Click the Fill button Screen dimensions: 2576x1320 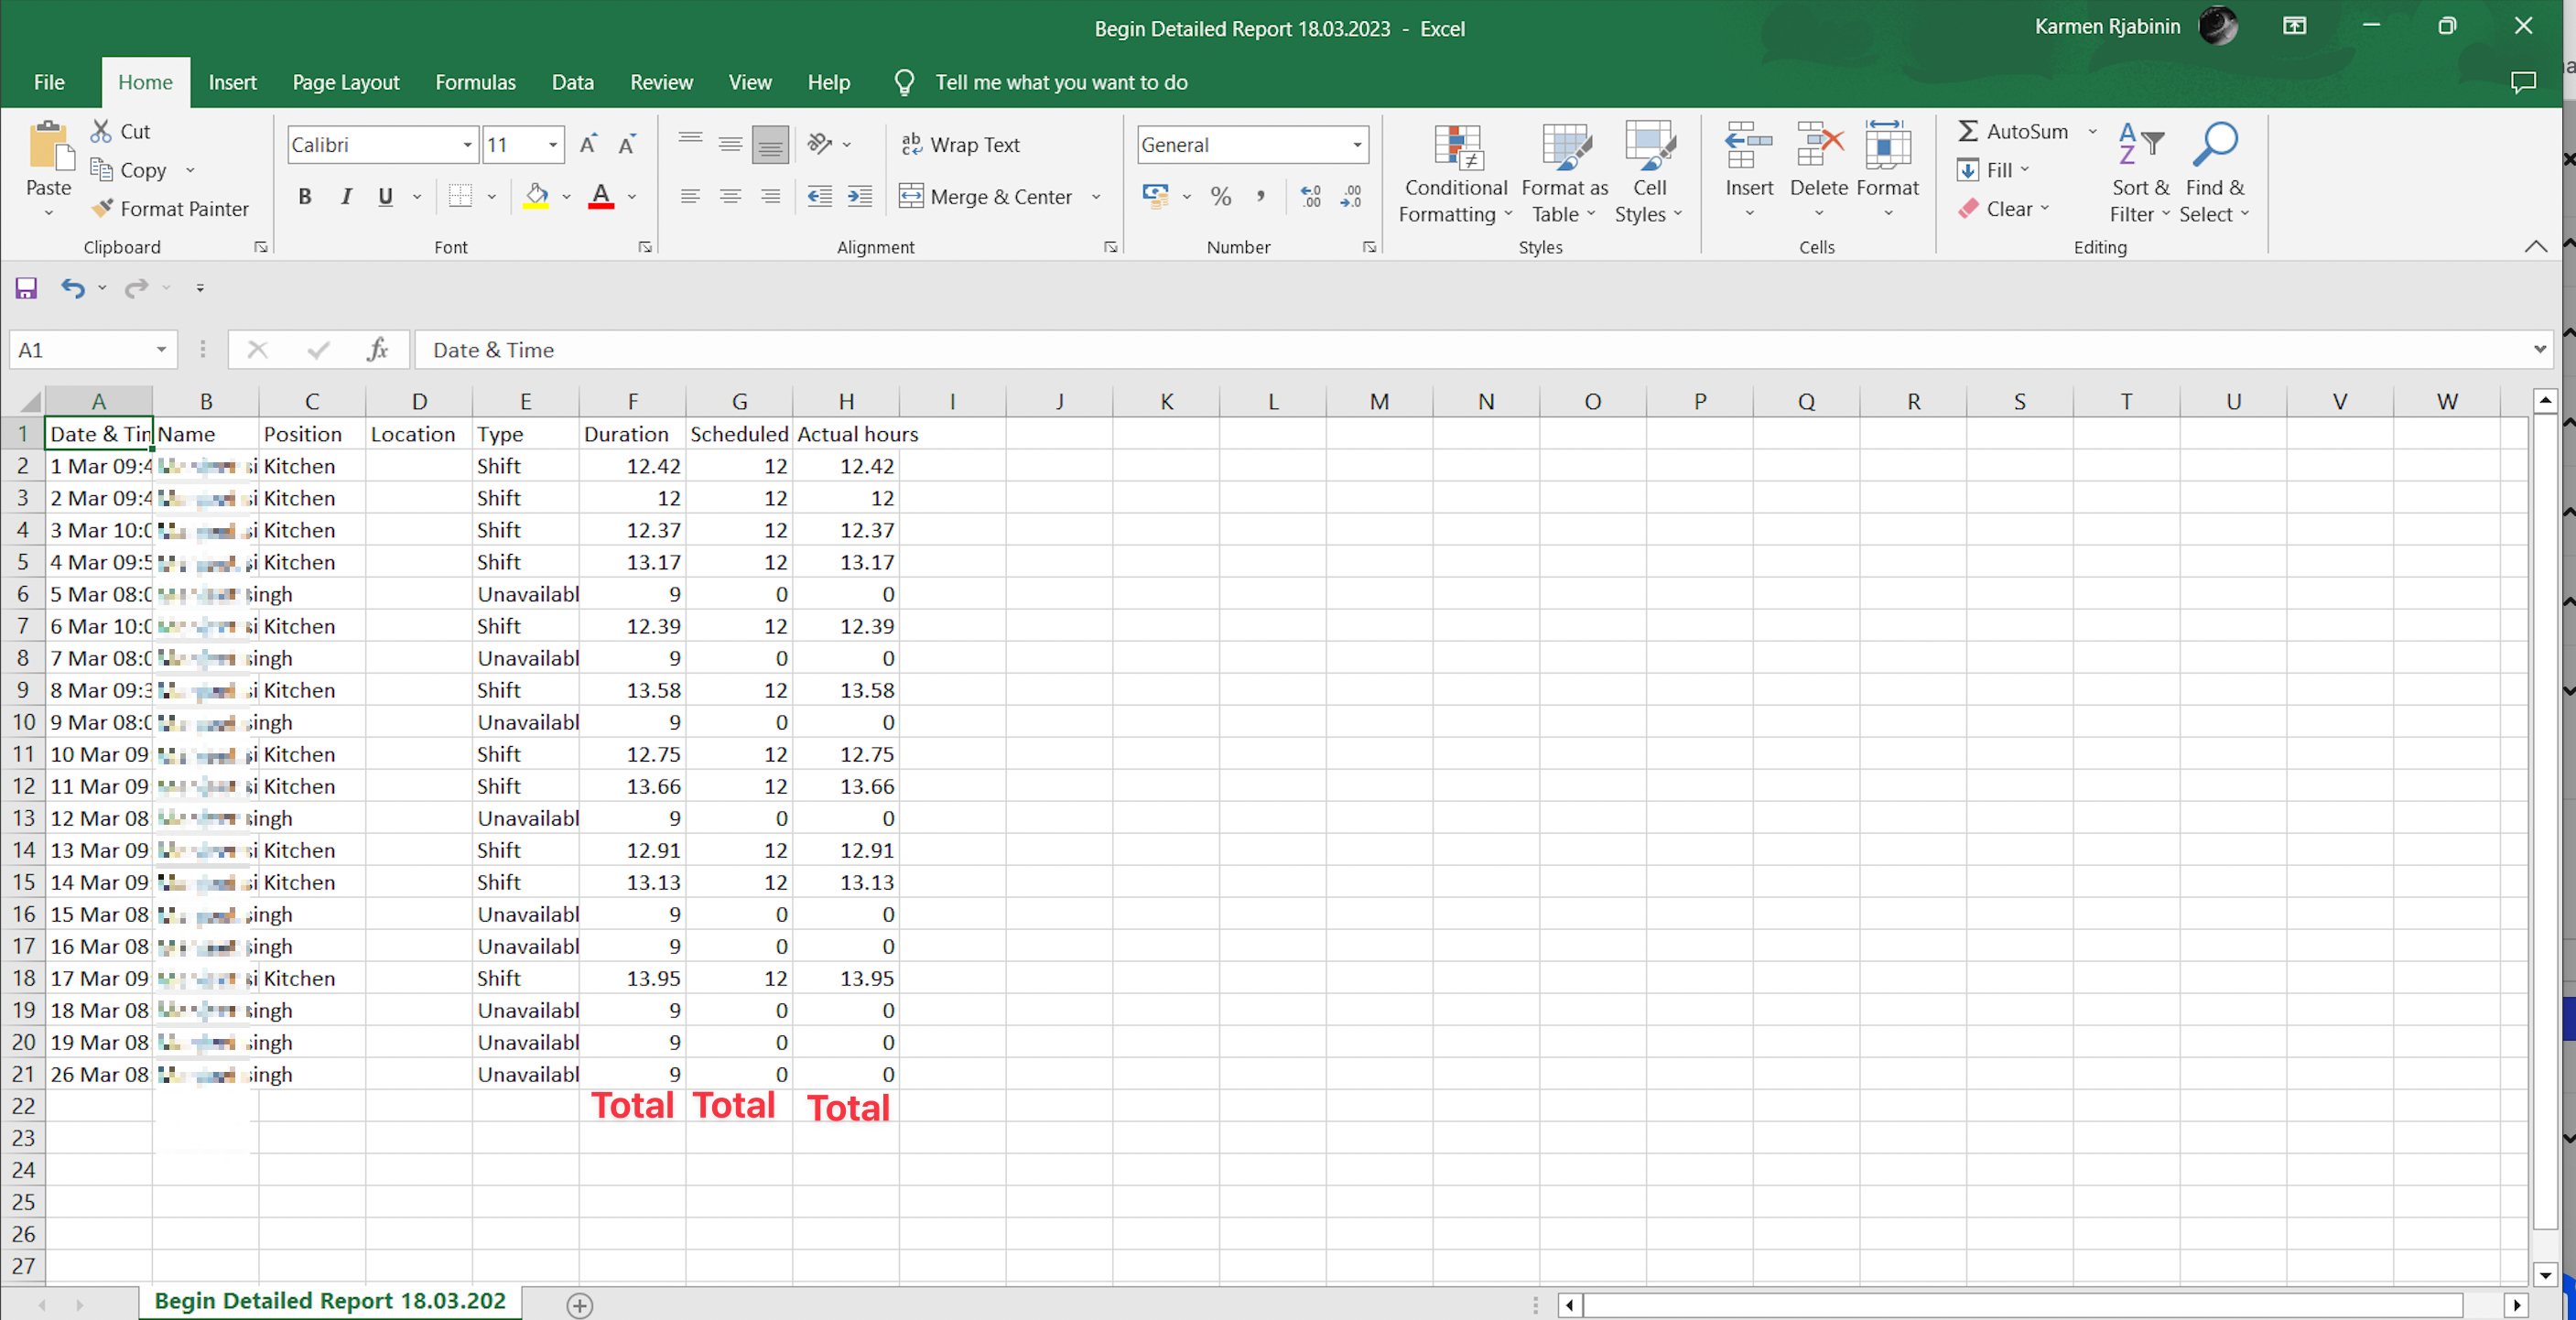(1994, 170)
